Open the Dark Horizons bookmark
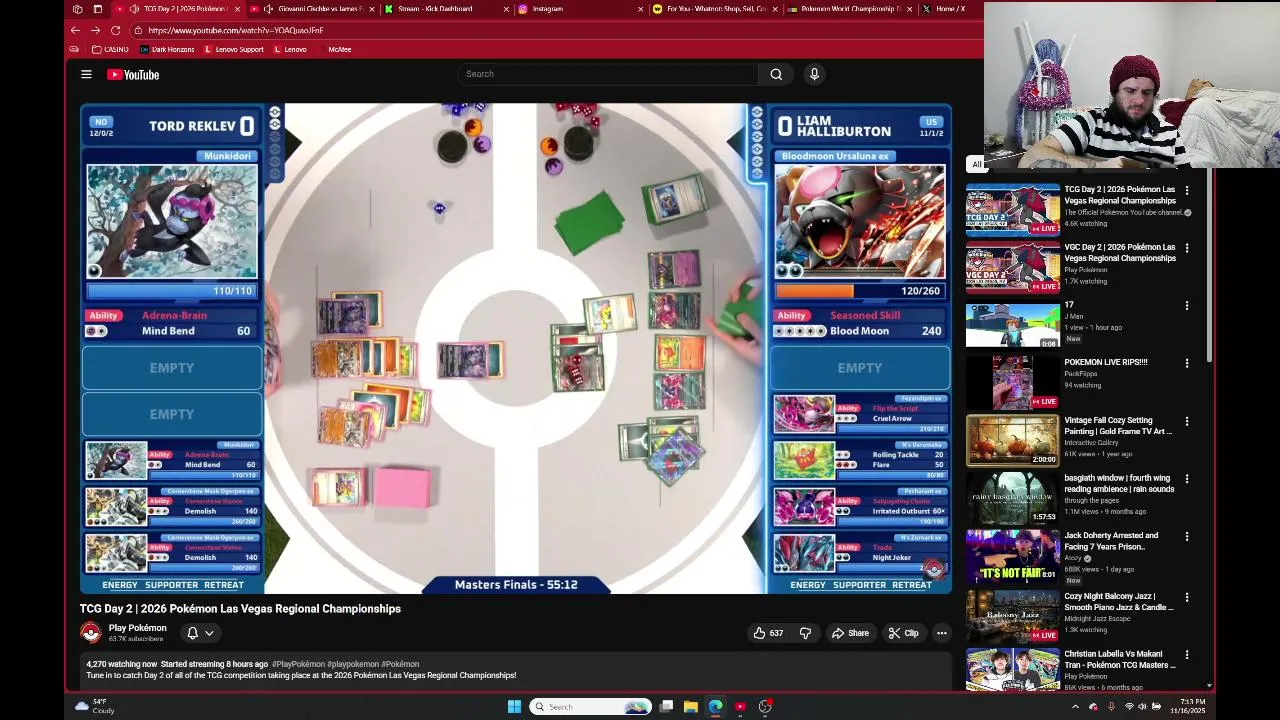This screenshot has height=720, width=1280. 168,49
